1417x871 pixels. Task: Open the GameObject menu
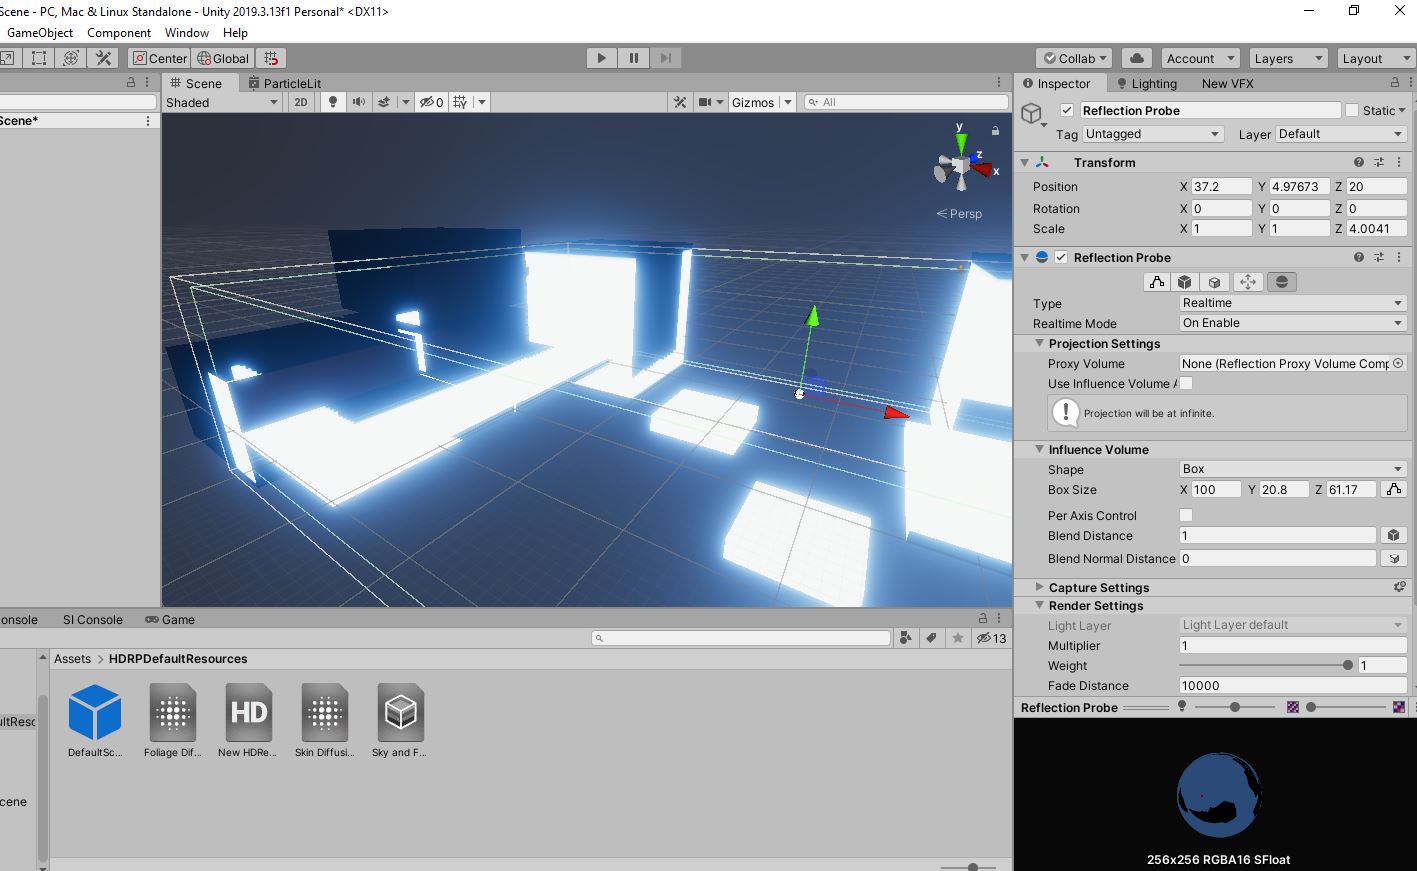pos(40,32)
